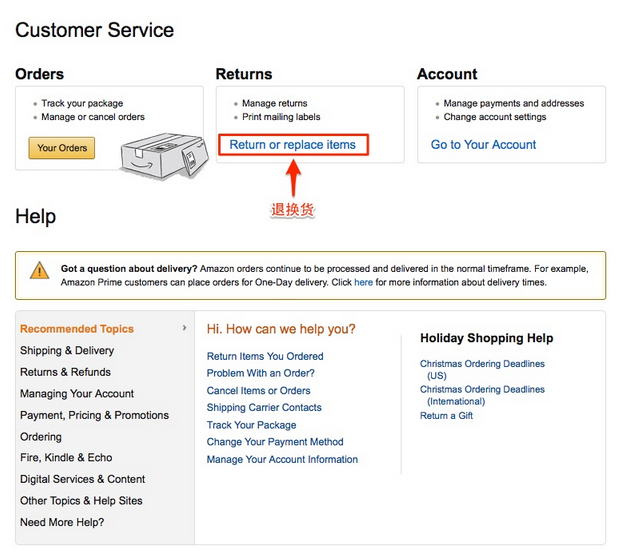Screen dimensions: 620x552
Task: Click the Return a Gift link
Action: (447, 416)
